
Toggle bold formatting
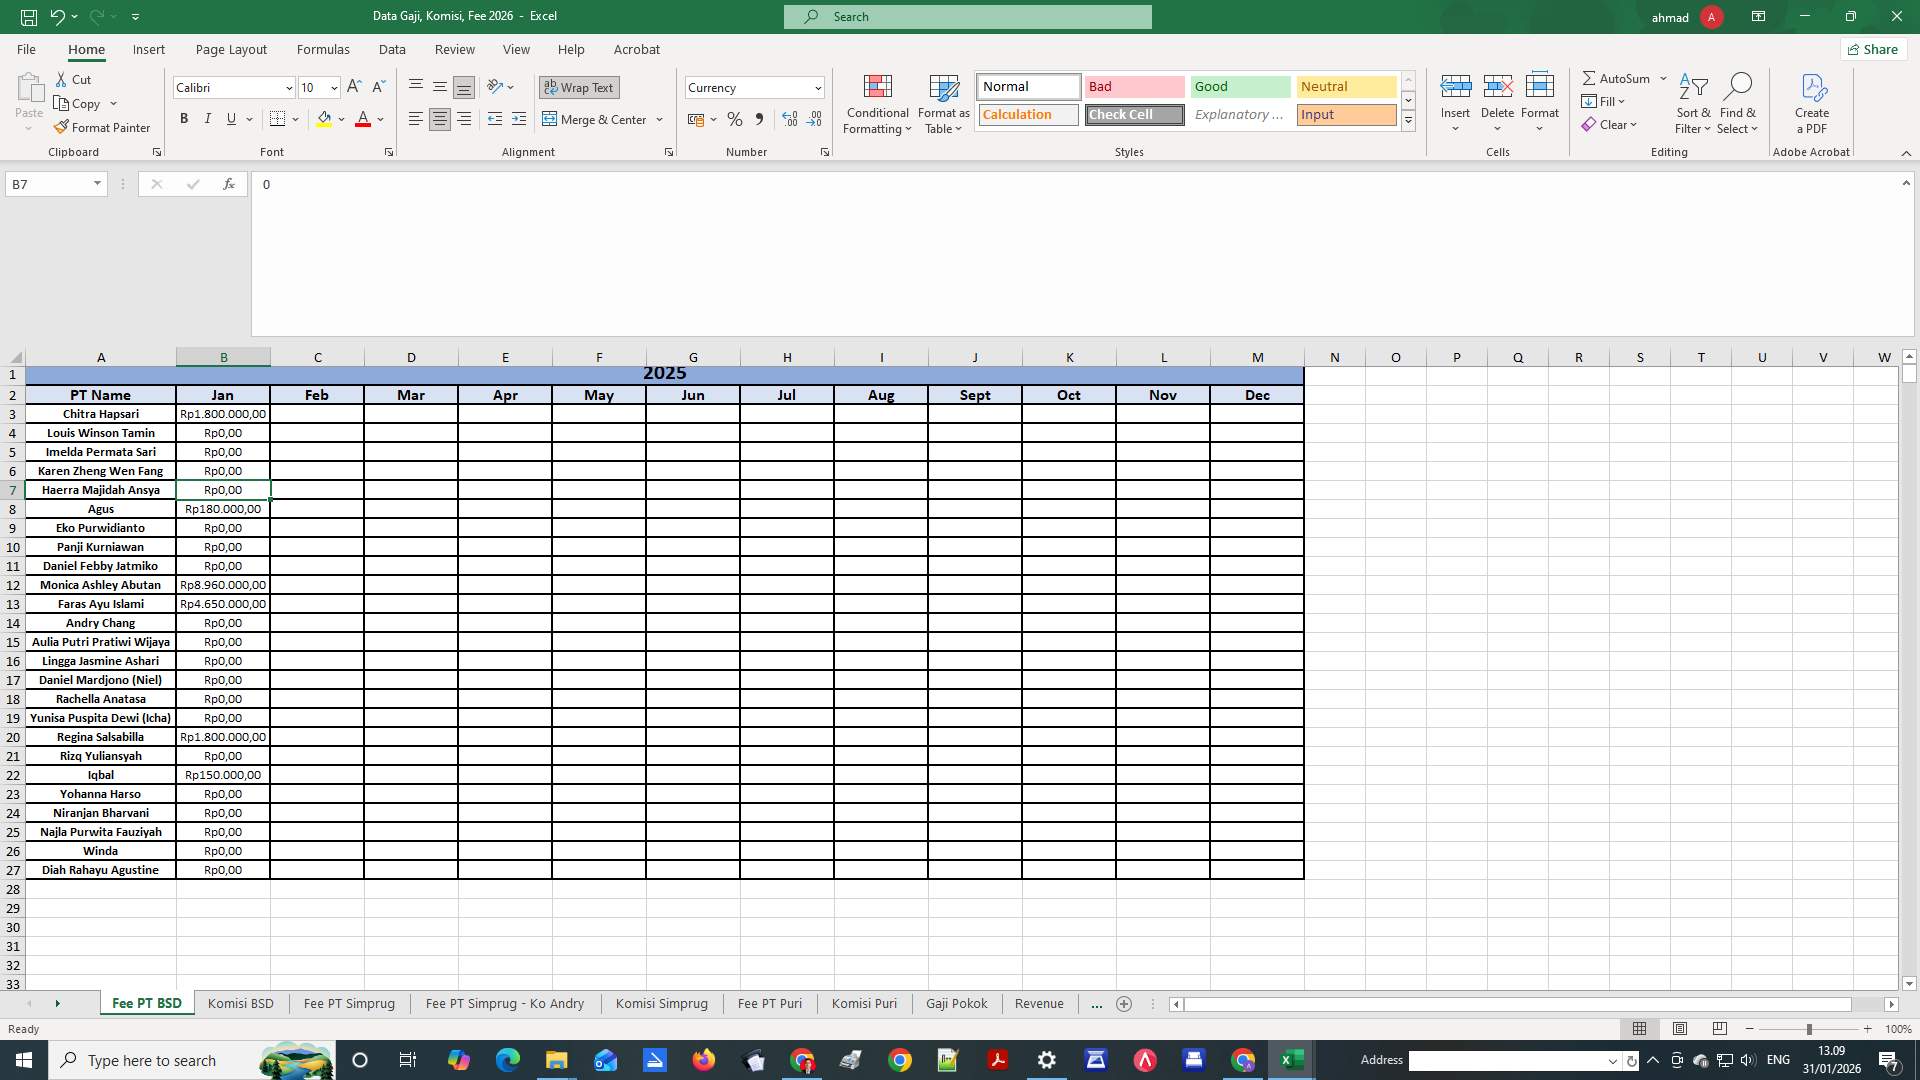184,119
